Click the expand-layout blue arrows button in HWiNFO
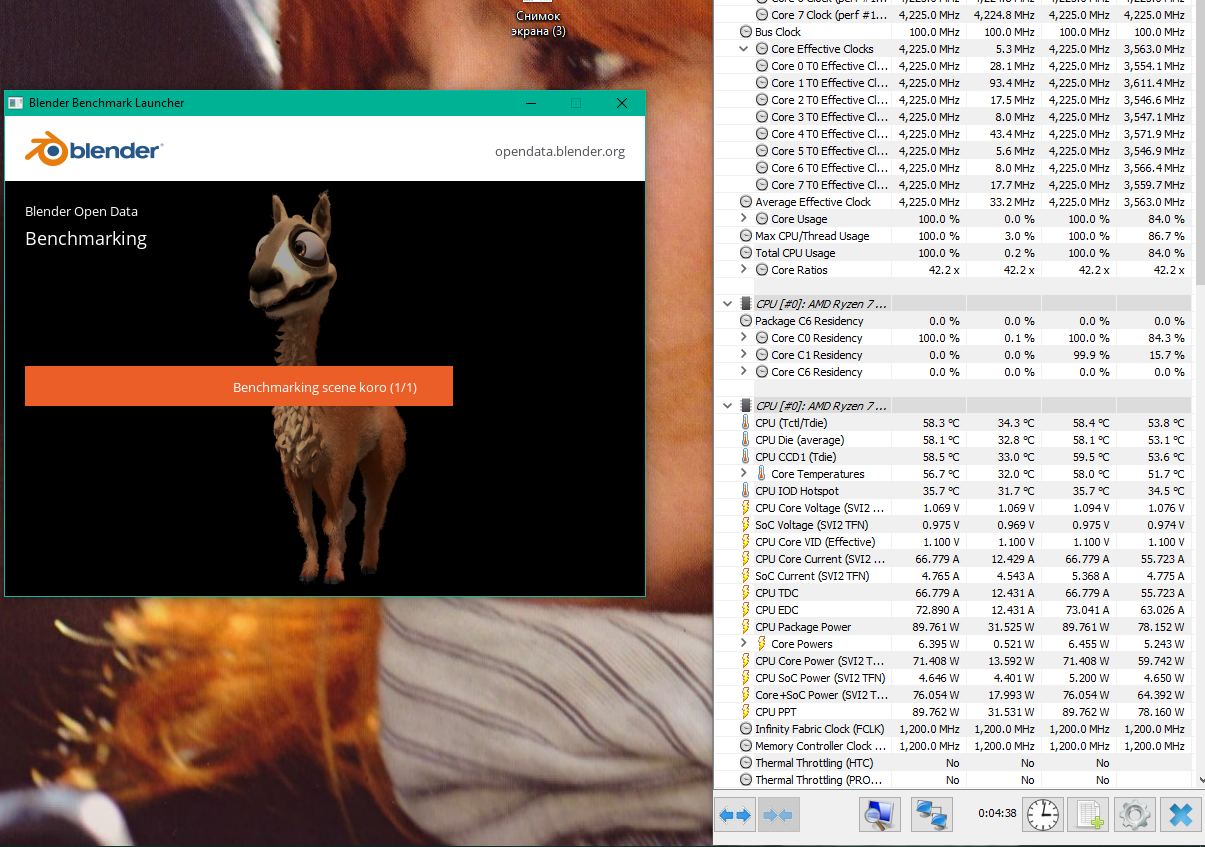The width and height of the screenshot is (1205, 847). 735,815
